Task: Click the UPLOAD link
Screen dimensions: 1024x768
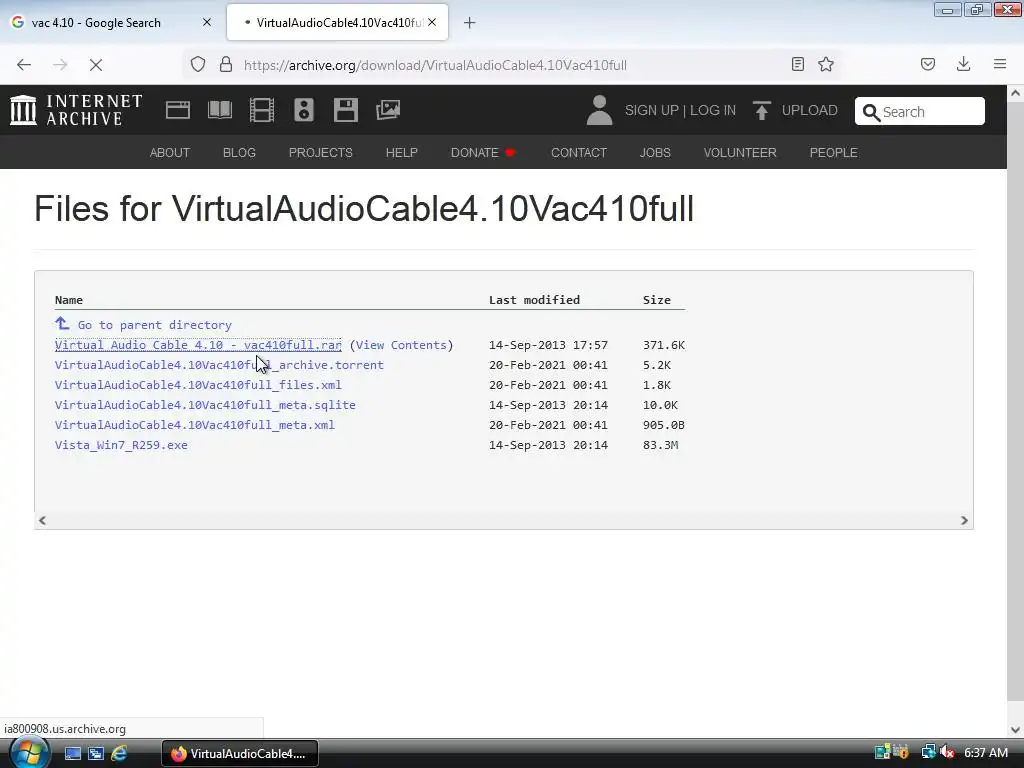Action: pos(809,110)
